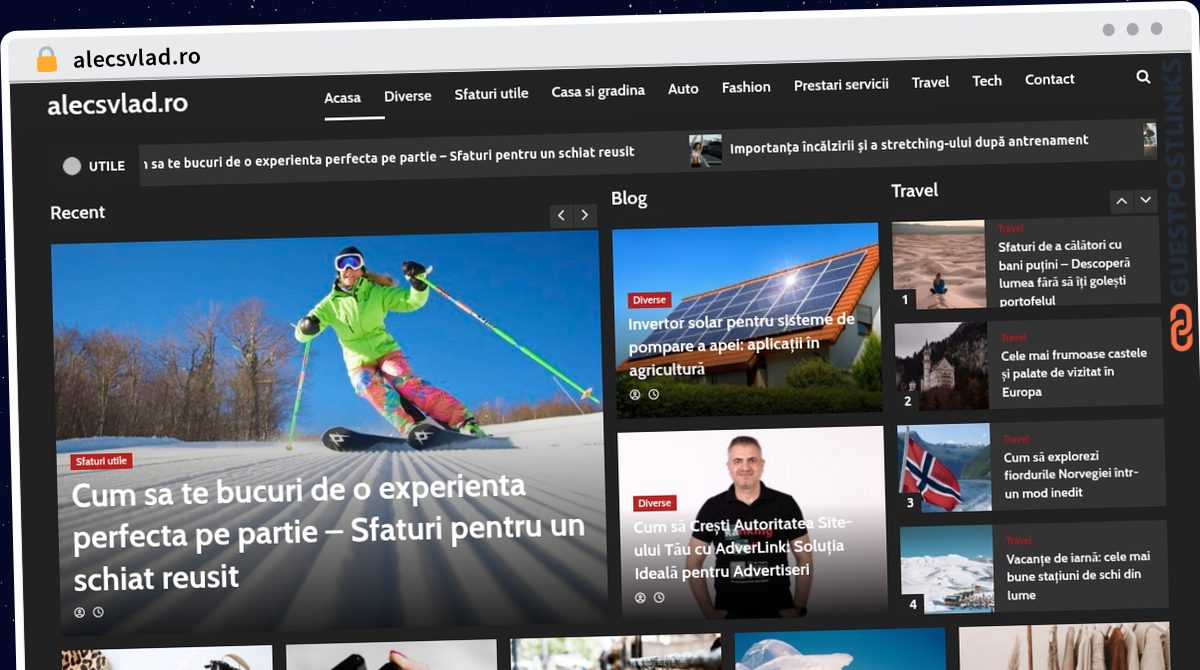The width and height of the screenshot is (1200, 670).
Task: Click Travel tag above castele article
Action: 1013,338
